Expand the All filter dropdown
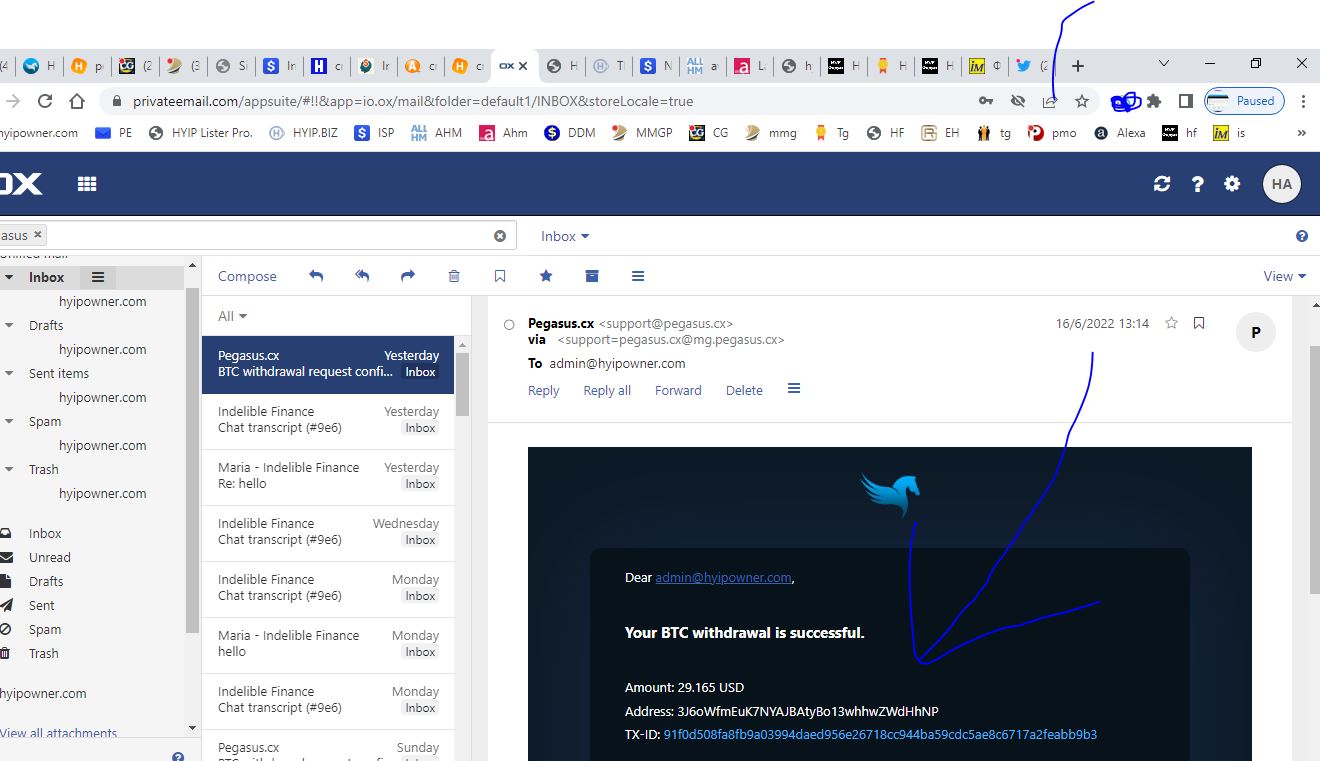The image size is (1320, 761). tap(232, 316)
